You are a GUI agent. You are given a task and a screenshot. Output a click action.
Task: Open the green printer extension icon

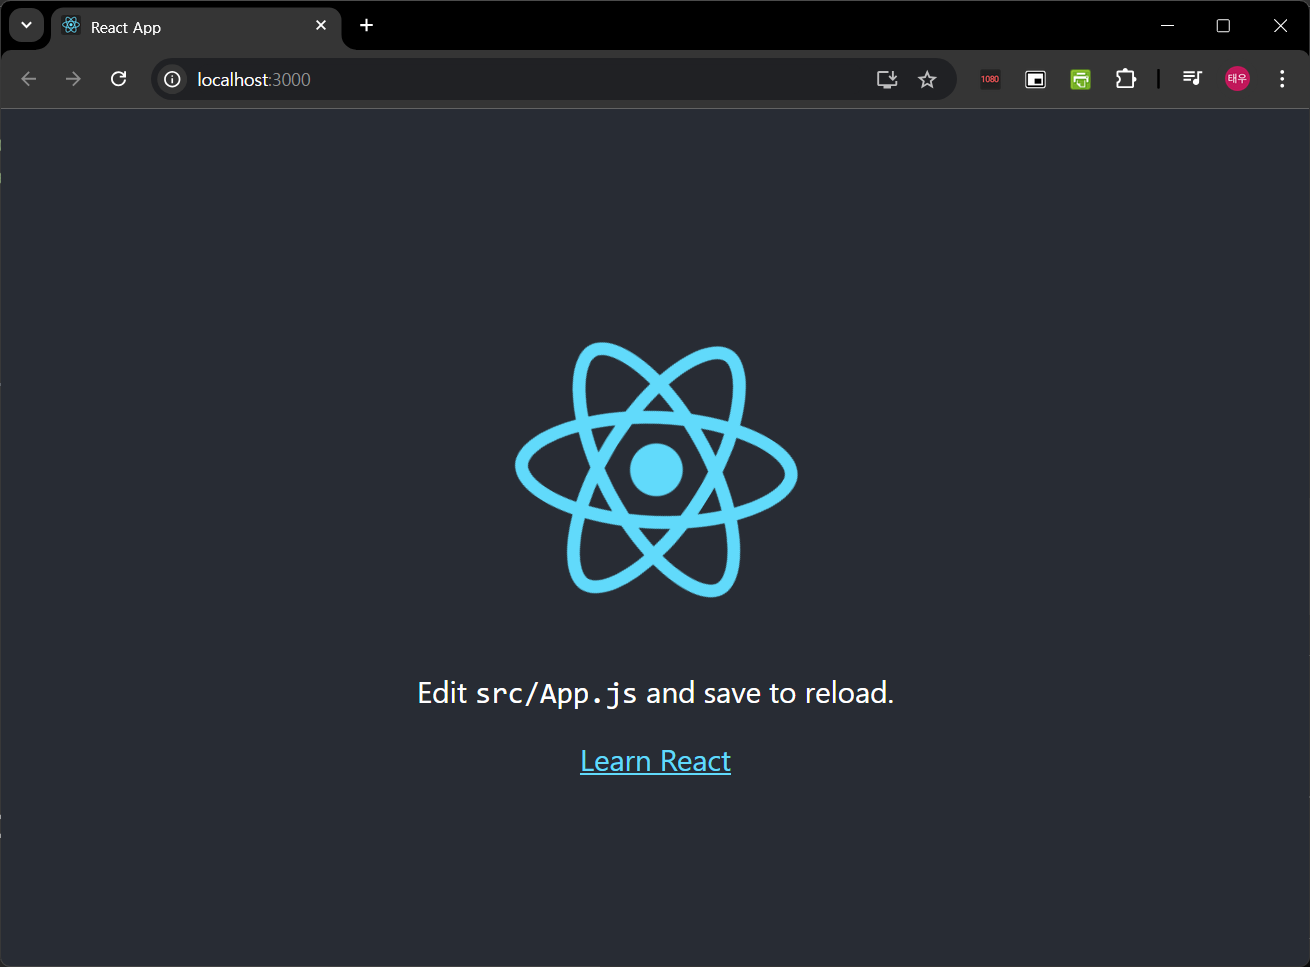[x=1081, y=79]
